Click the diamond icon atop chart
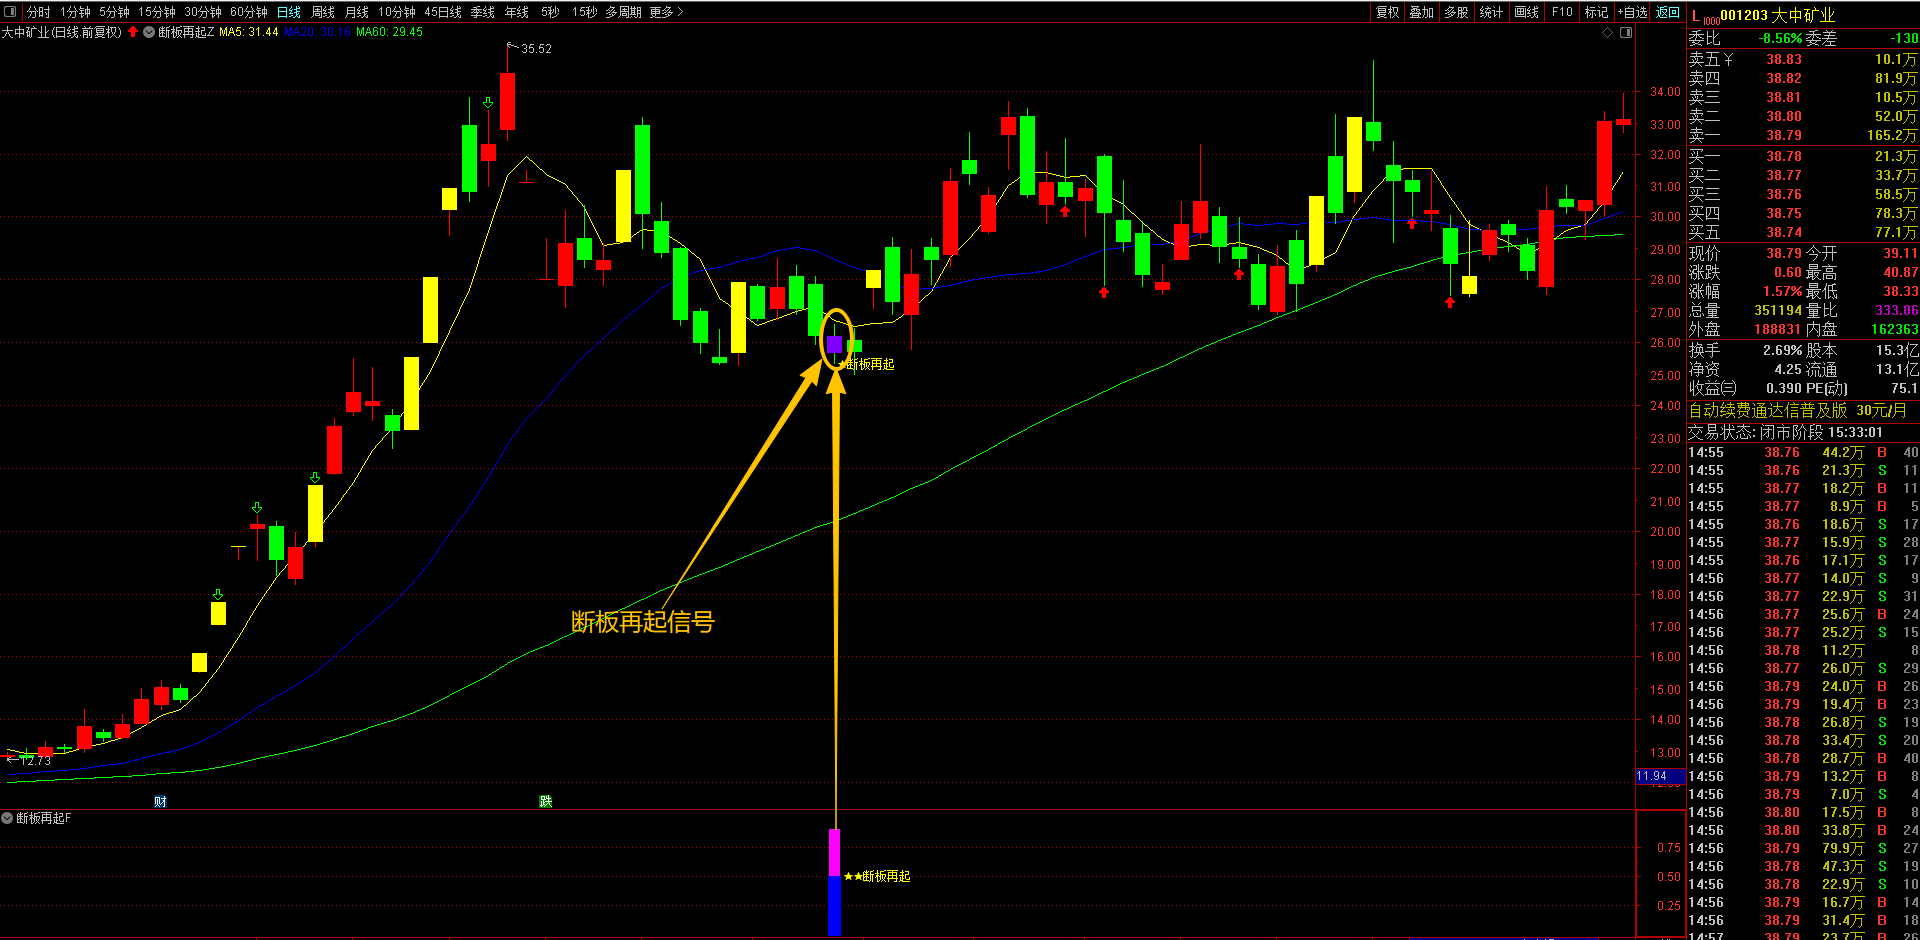Screen dimensions: 1920x940 click(1608, 32)
